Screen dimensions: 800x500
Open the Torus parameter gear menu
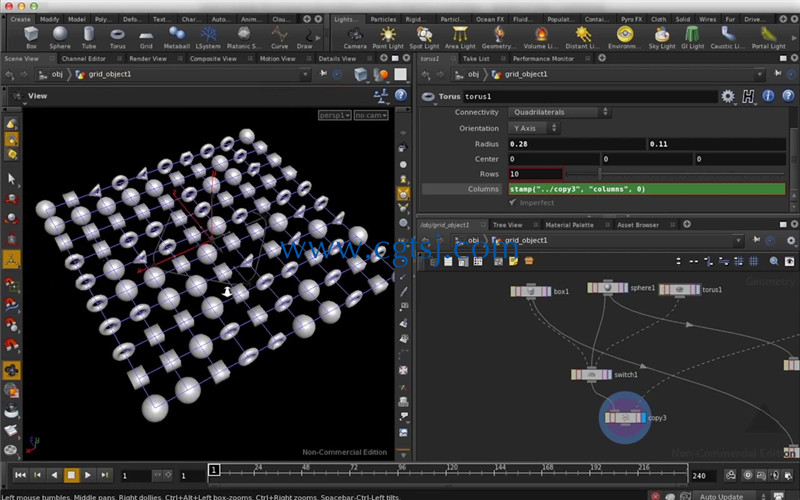[728, 96]
